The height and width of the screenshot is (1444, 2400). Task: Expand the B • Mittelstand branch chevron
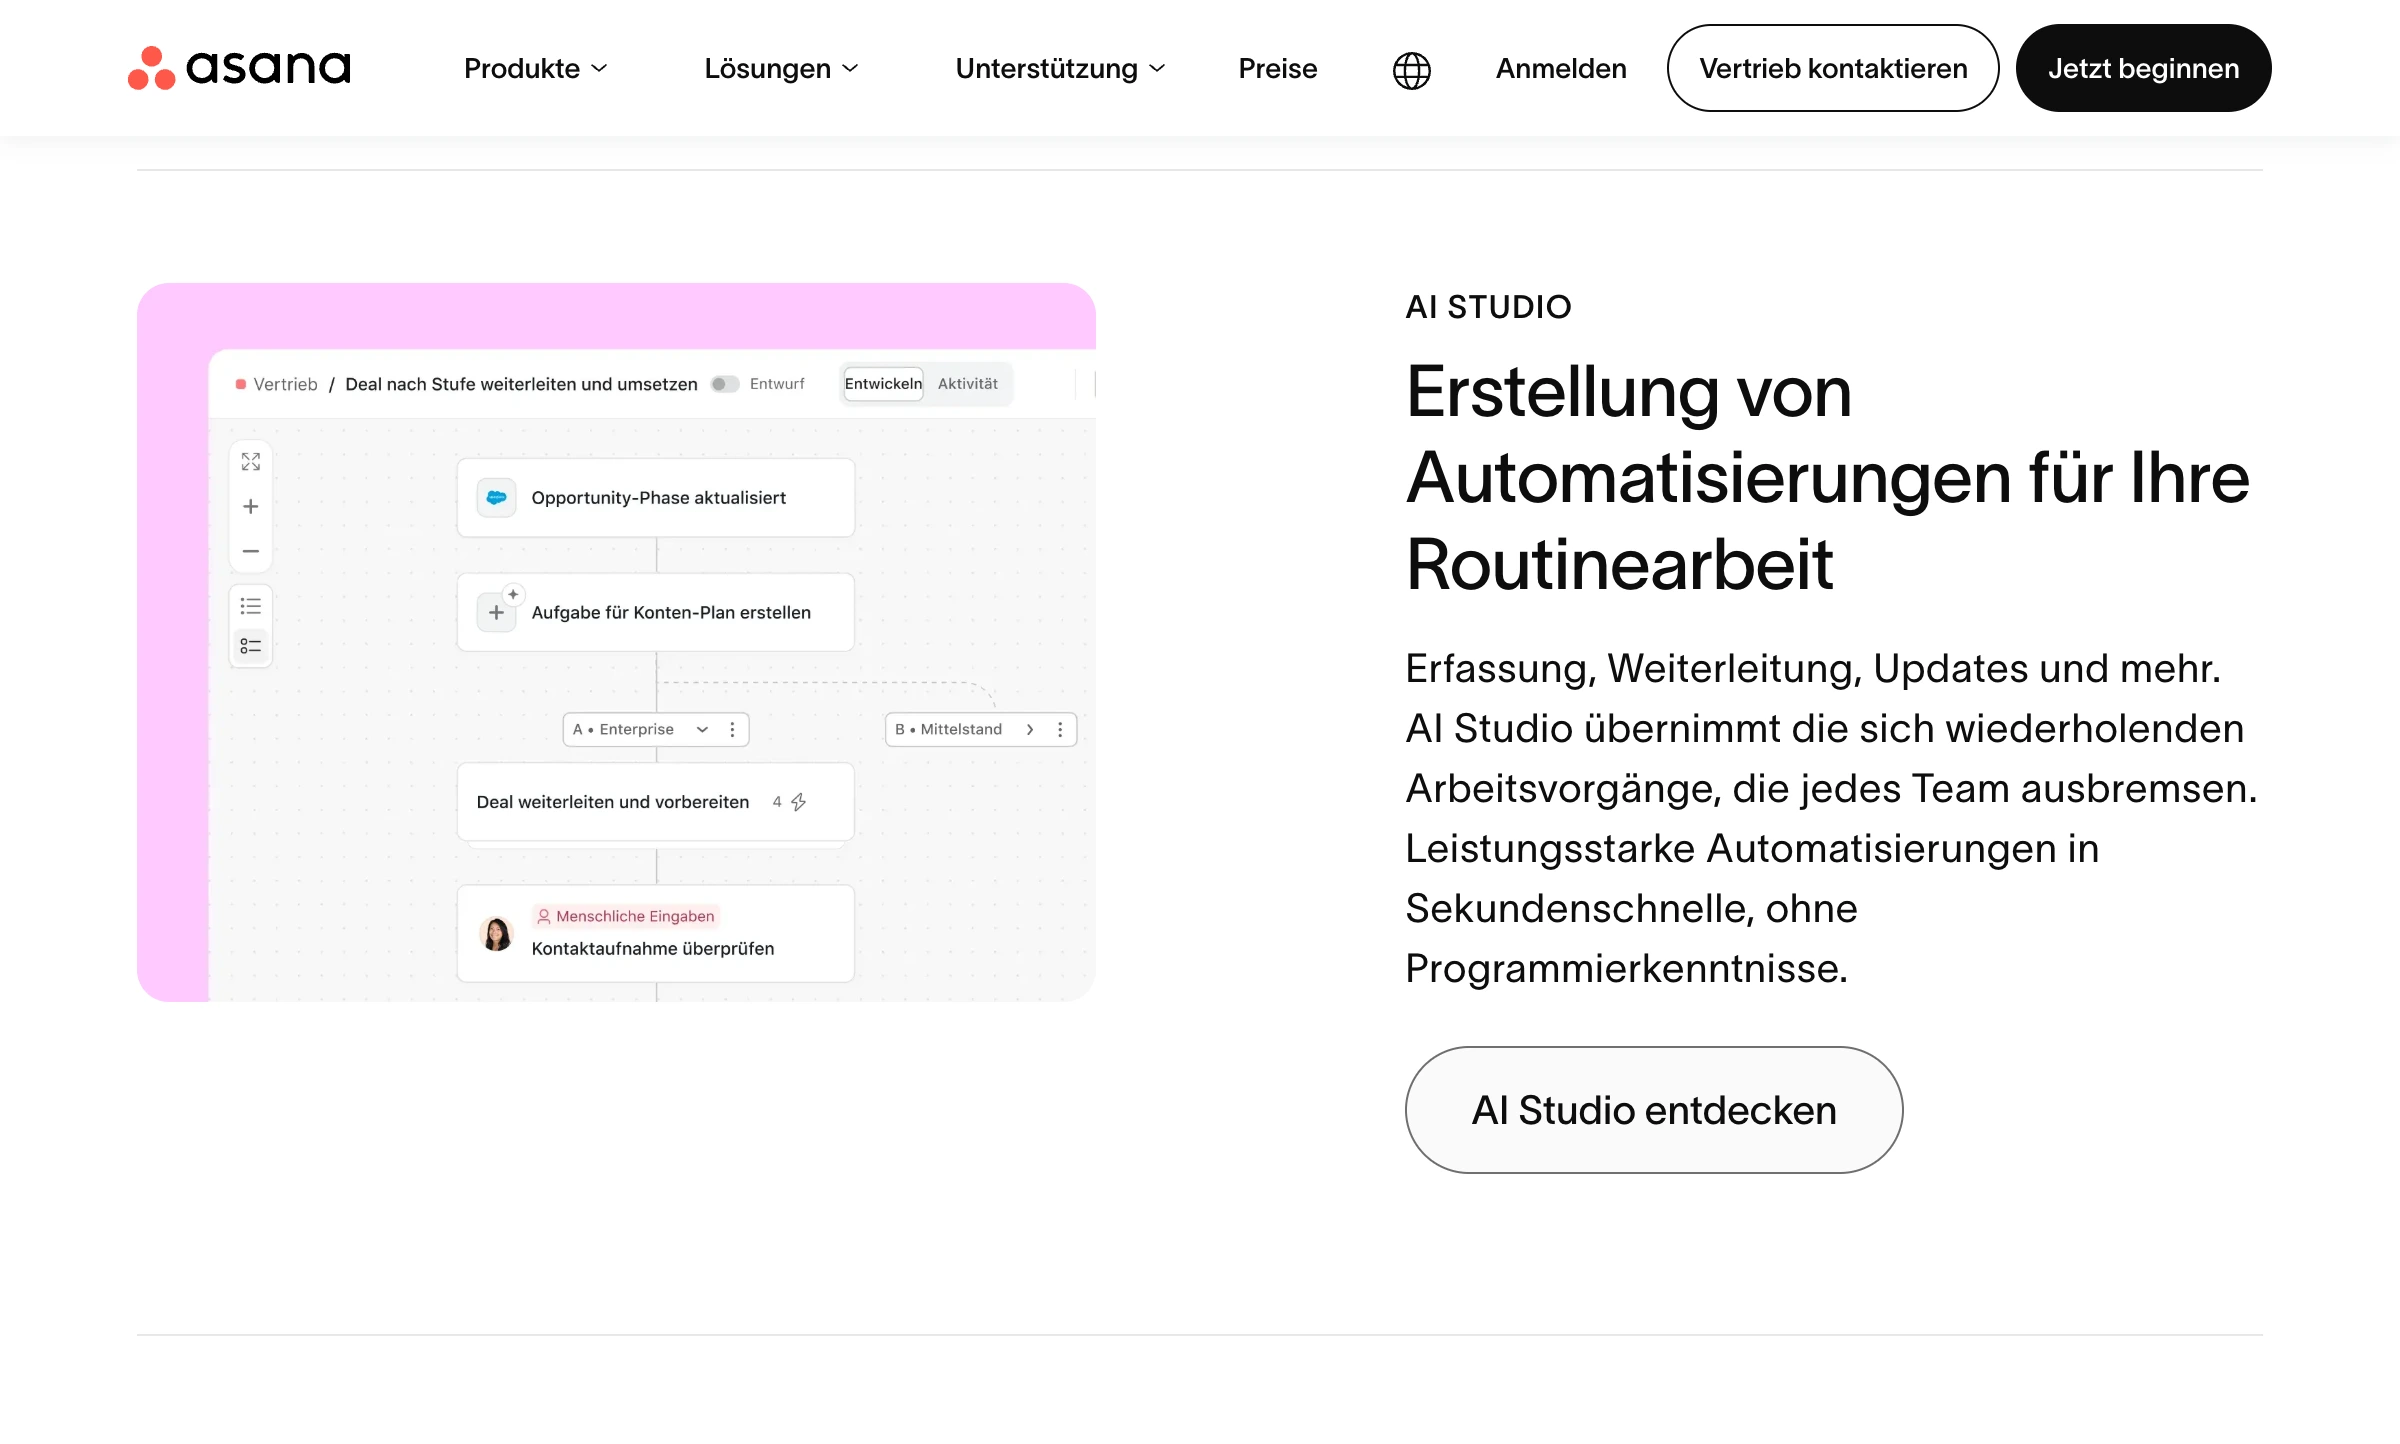coord(1030,730)
